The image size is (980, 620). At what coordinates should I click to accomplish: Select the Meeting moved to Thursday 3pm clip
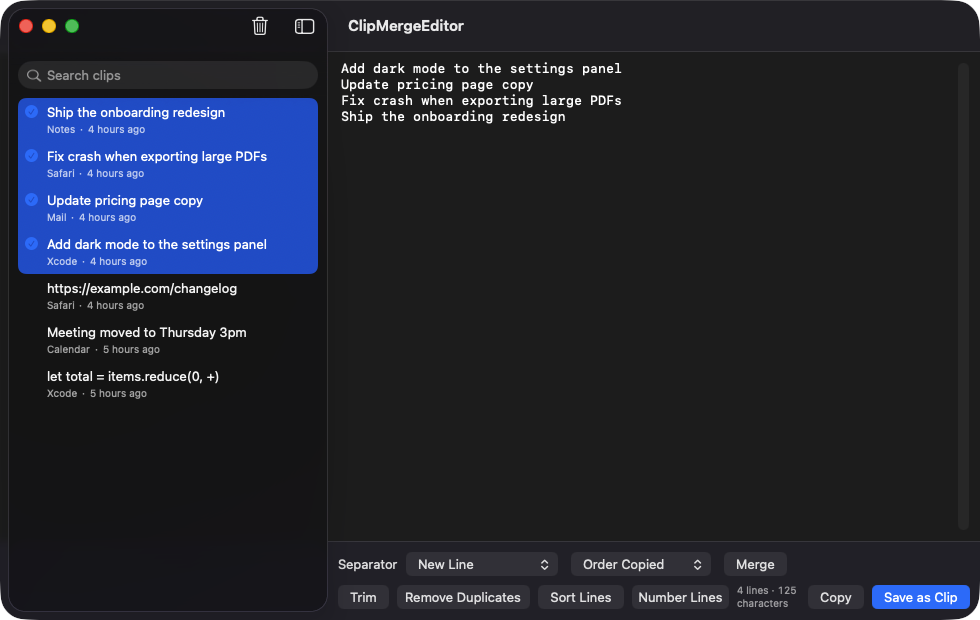(x=168, y=340)
